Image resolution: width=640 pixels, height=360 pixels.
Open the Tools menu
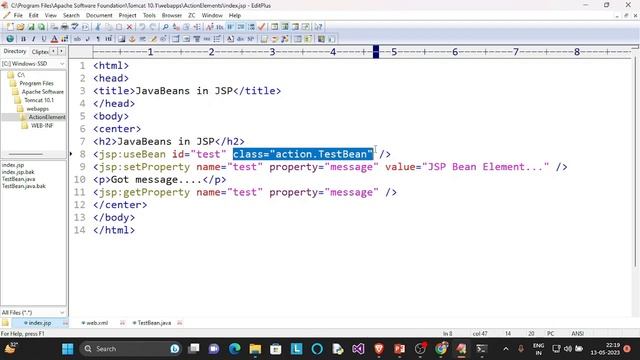coord(149,16)
